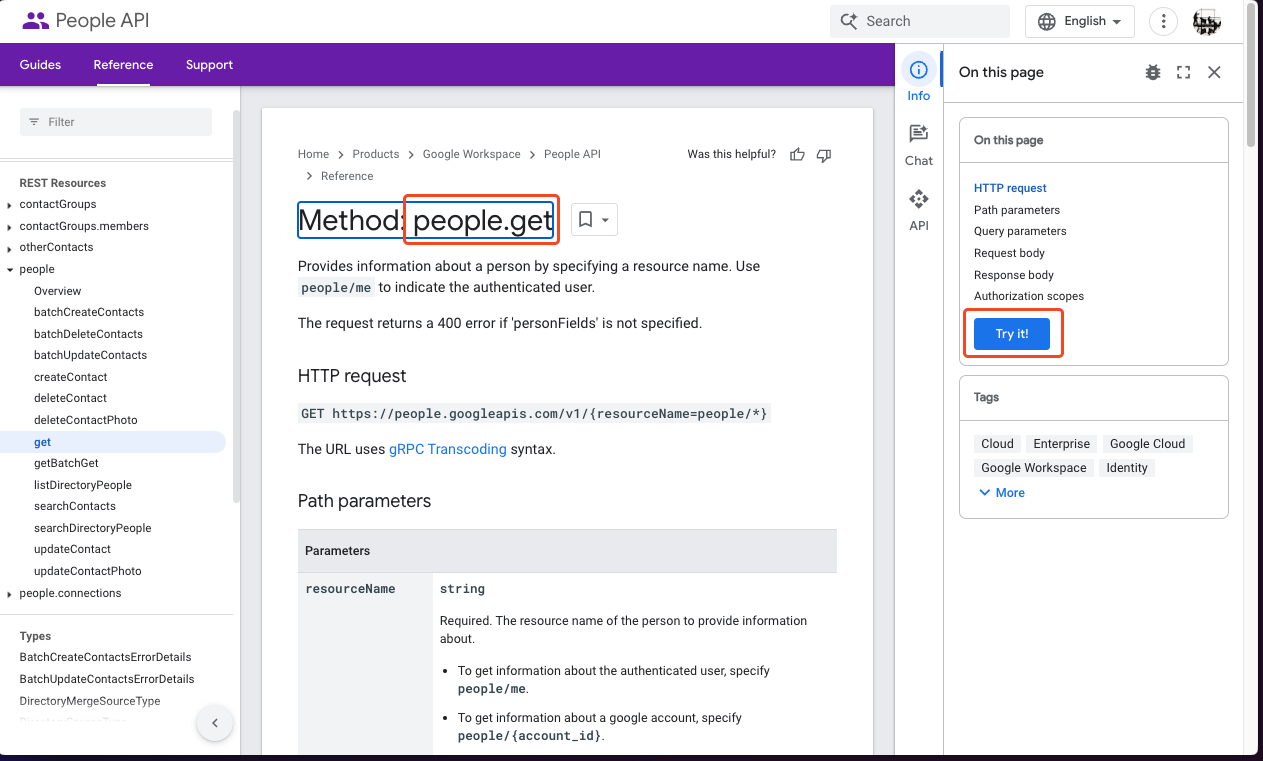Open the Support tab
This screenshot has width=1263, height=761.
tap(209, 64)
